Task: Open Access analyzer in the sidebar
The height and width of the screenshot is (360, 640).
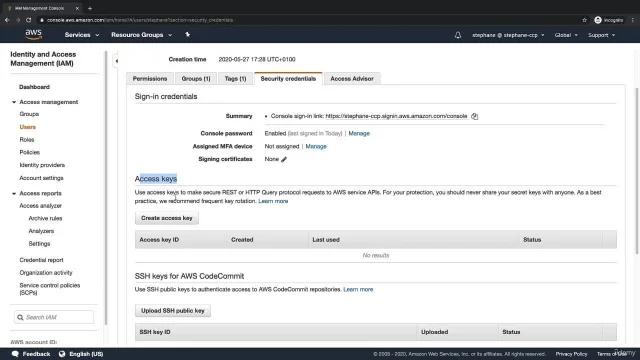Action: (40, 206)
